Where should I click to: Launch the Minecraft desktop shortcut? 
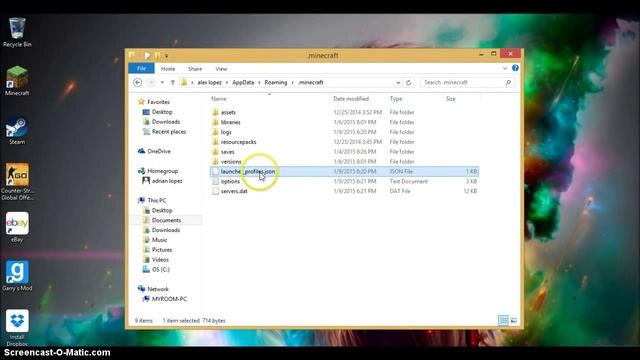click(x=17, y=81)
